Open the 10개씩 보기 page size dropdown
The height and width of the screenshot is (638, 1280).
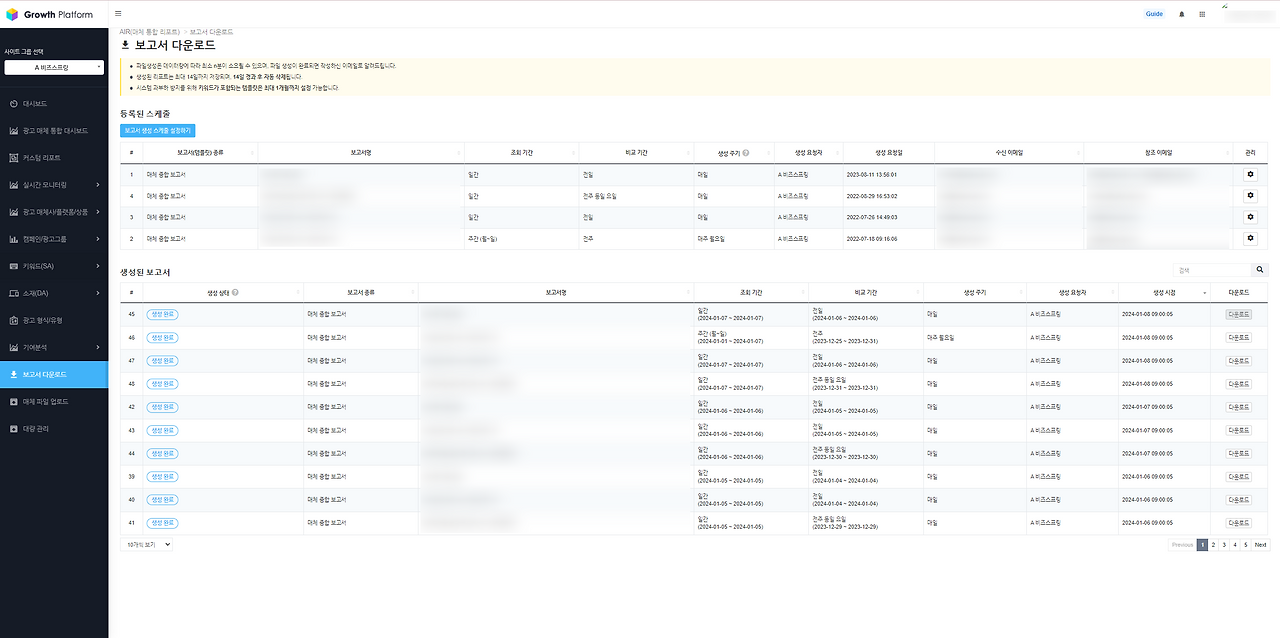tap(147, 544)
